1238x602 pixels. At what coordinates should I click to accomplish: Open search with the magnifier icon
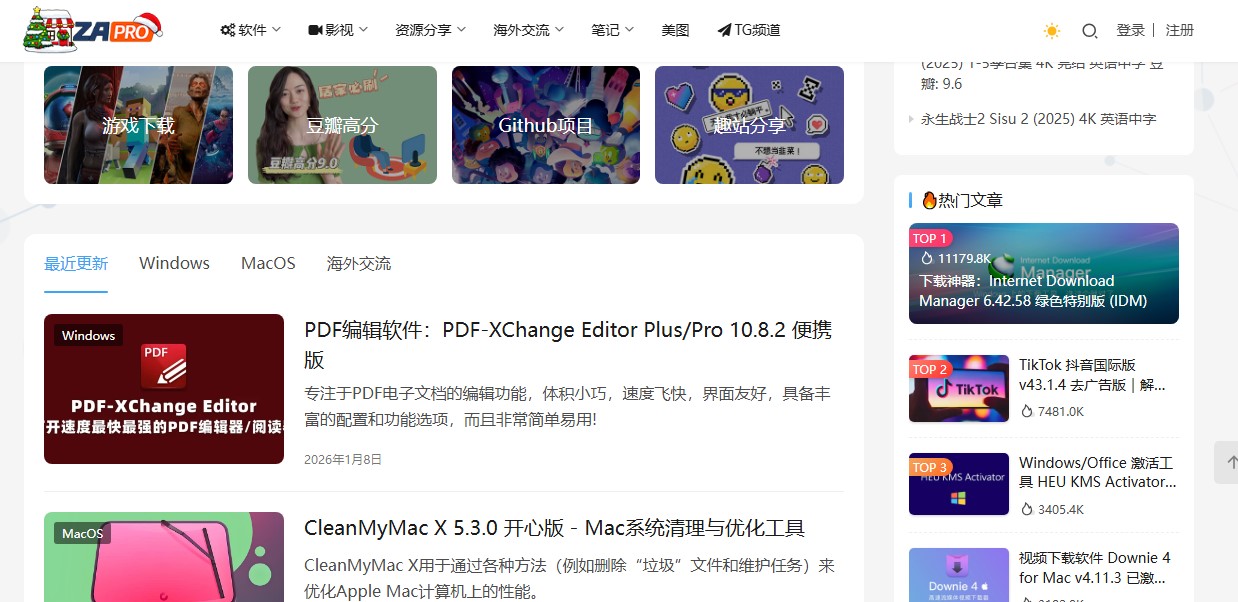coord(1090,31)
